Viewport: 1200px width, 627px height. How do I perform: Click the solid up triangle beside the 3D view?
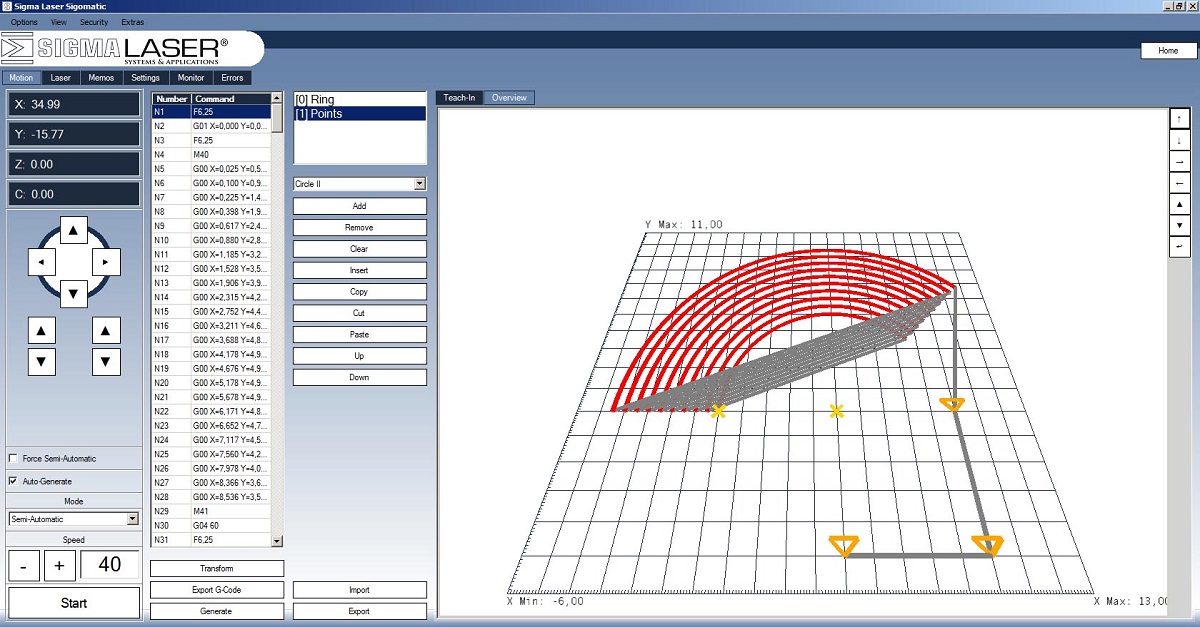tap(1179, 204)
